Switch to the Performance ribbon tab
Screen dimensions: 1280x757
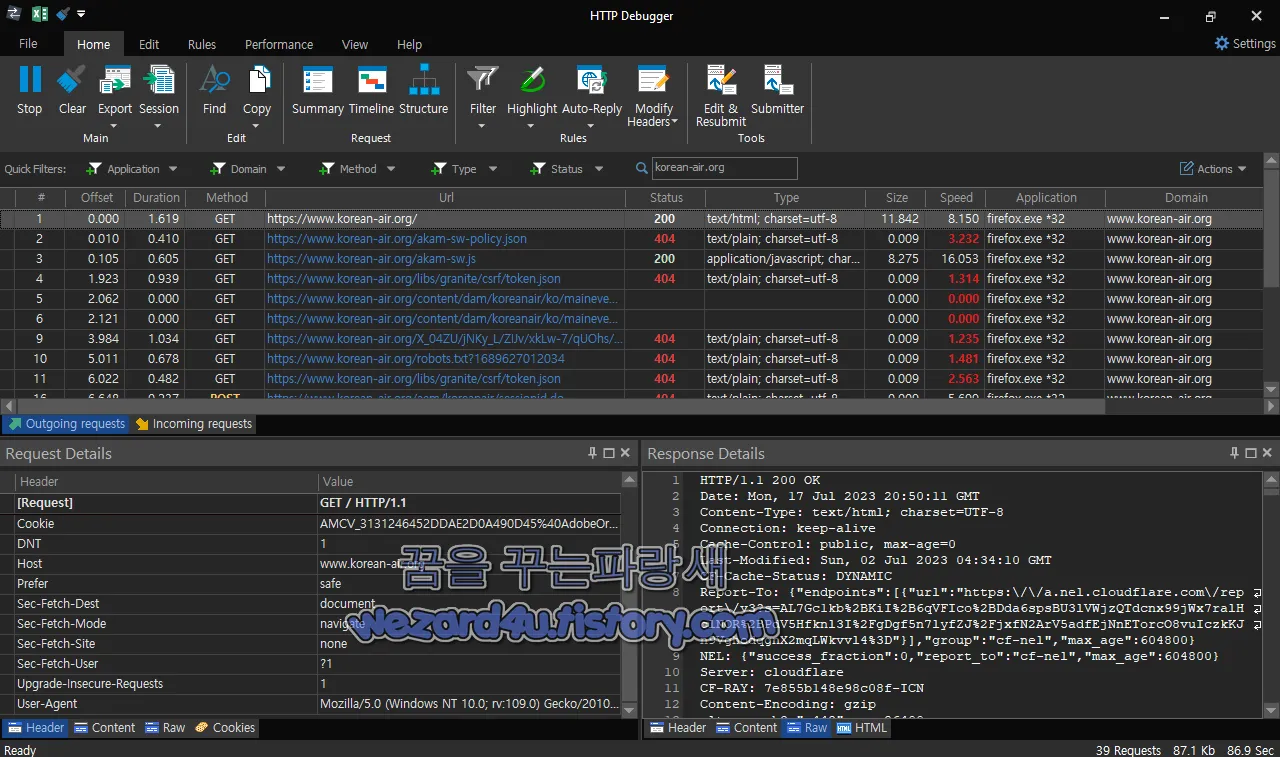279,44
